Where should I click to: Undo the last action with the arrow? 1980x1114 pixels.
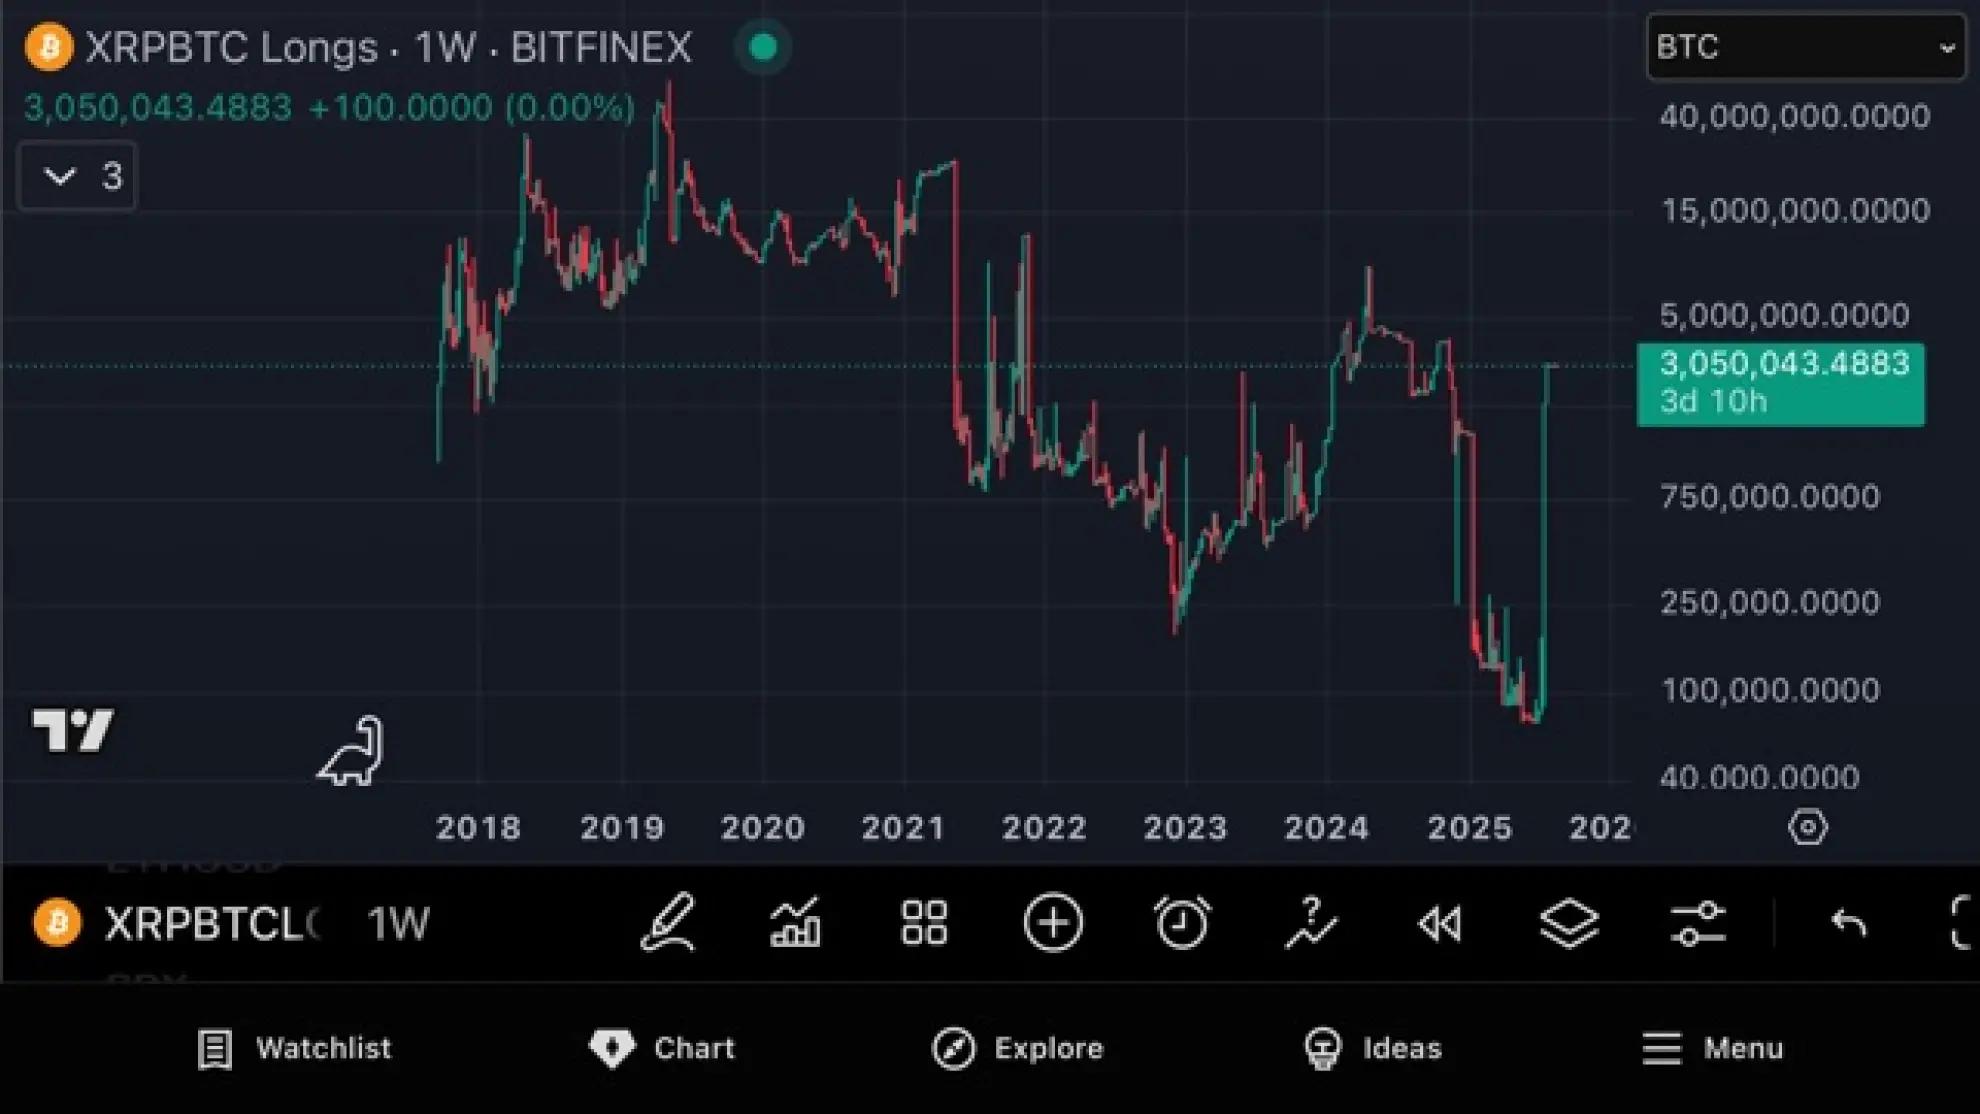coord(1848,922)
